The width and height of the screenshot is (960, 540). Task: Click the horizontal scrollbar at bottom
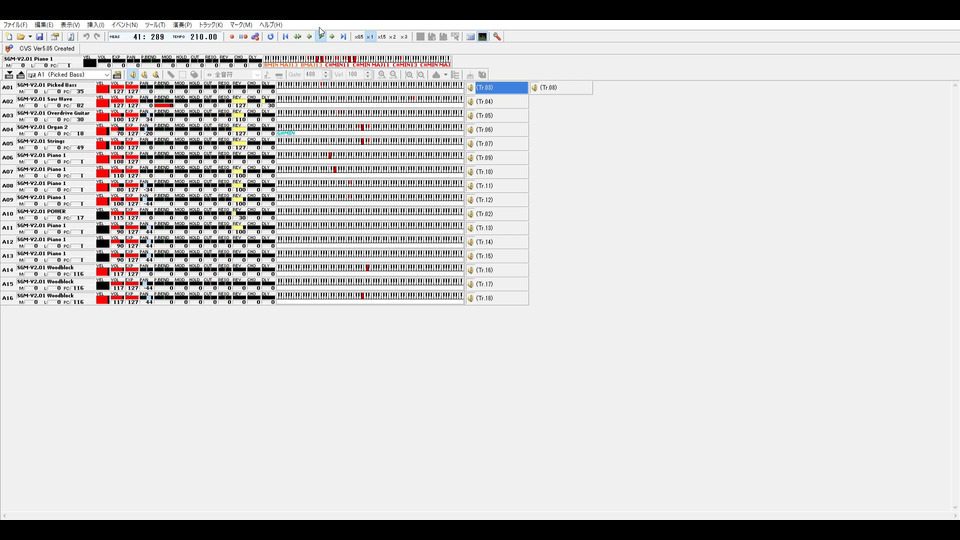click(478, 516)
